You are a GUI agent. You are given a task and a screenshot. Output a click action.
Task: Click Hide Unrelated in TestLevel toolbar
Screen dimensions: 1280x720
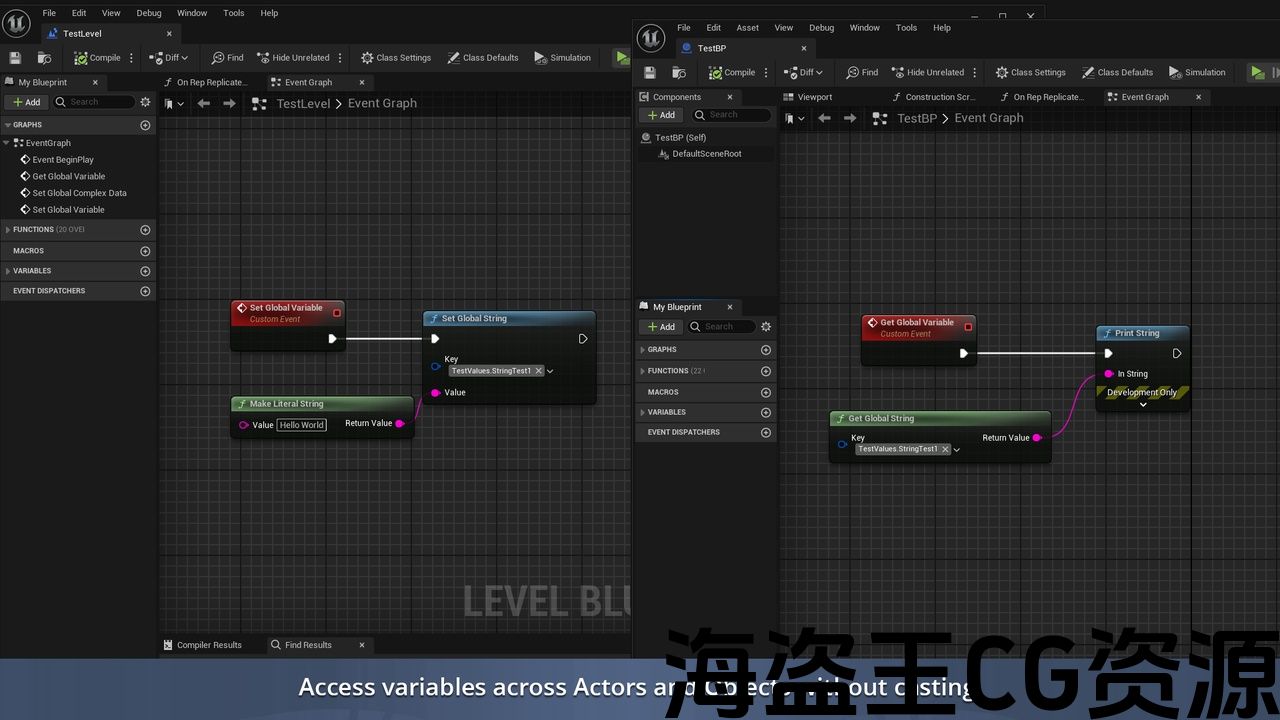293,58
